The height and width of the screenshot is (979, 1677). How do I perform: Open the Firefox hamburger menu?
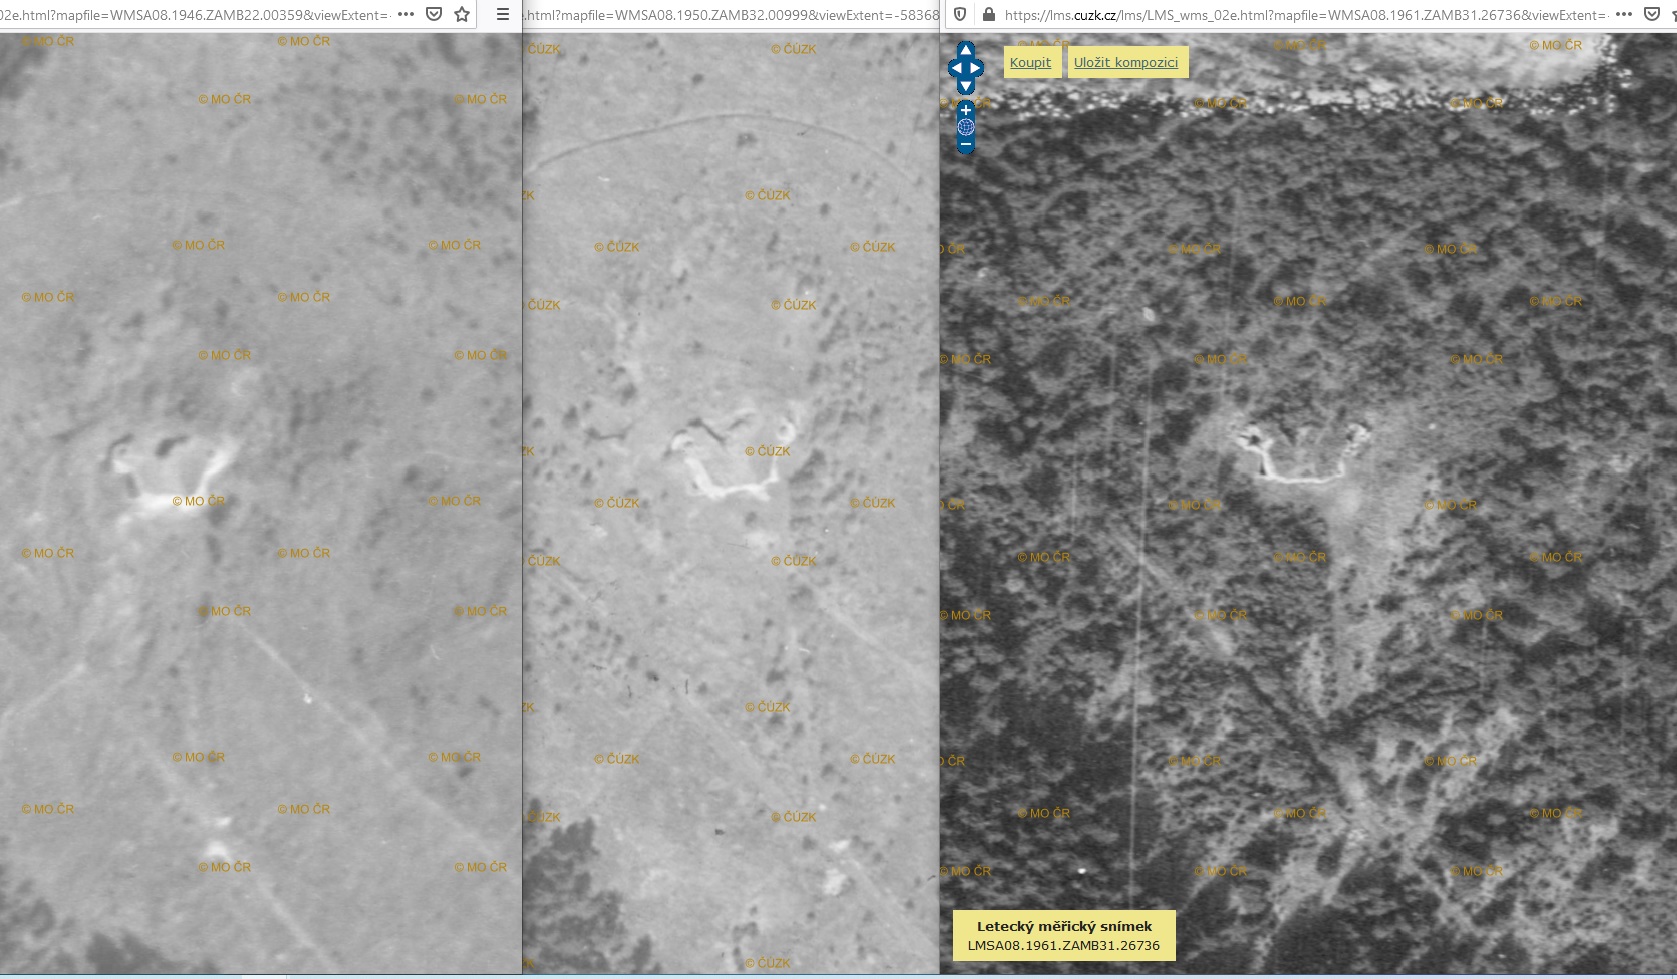point(503,14)
